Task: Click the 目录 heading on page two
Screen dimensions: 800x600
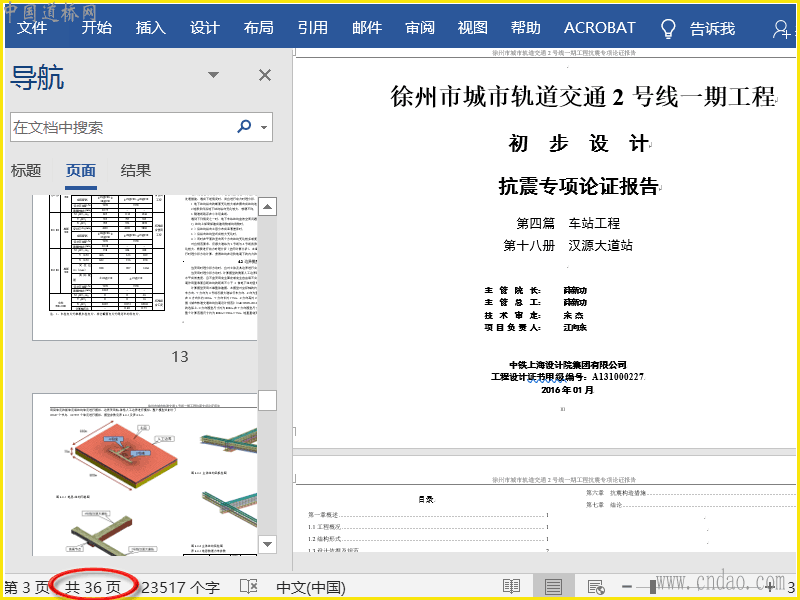Action: [x=427, y=499]
